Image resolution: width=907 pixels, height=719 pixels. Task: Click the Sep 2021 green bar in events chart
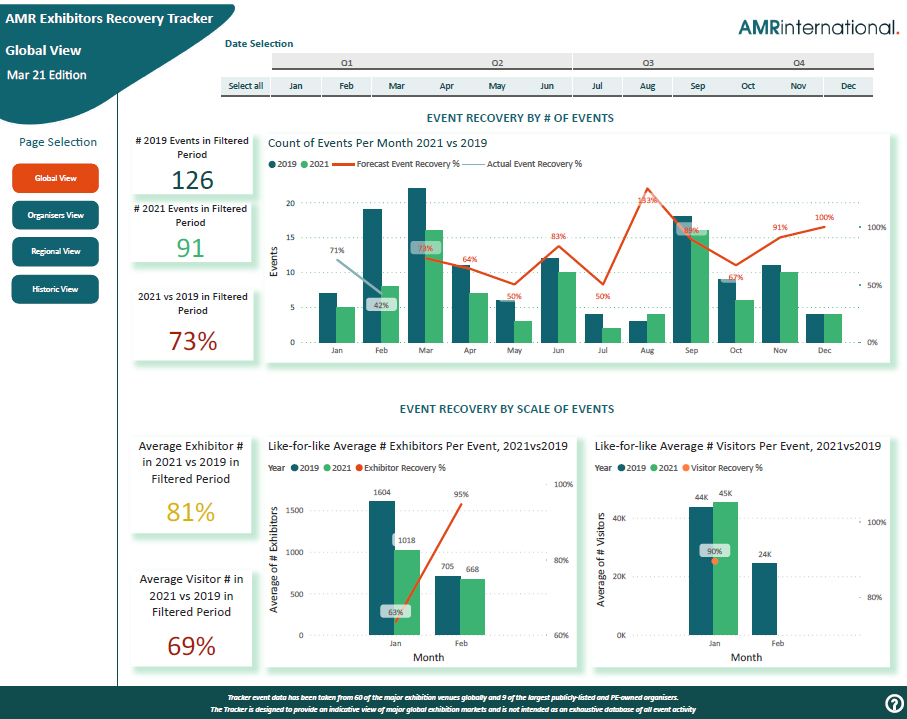[700, 286]
